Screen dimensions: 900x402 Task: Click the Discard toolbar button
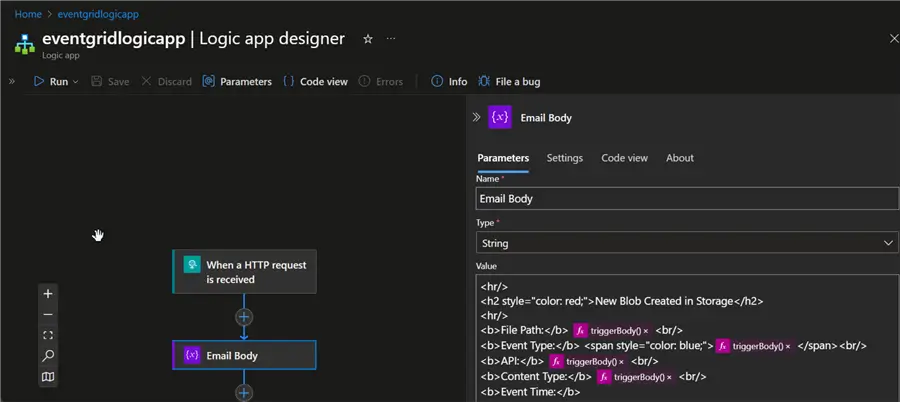[x=166, y=82]
